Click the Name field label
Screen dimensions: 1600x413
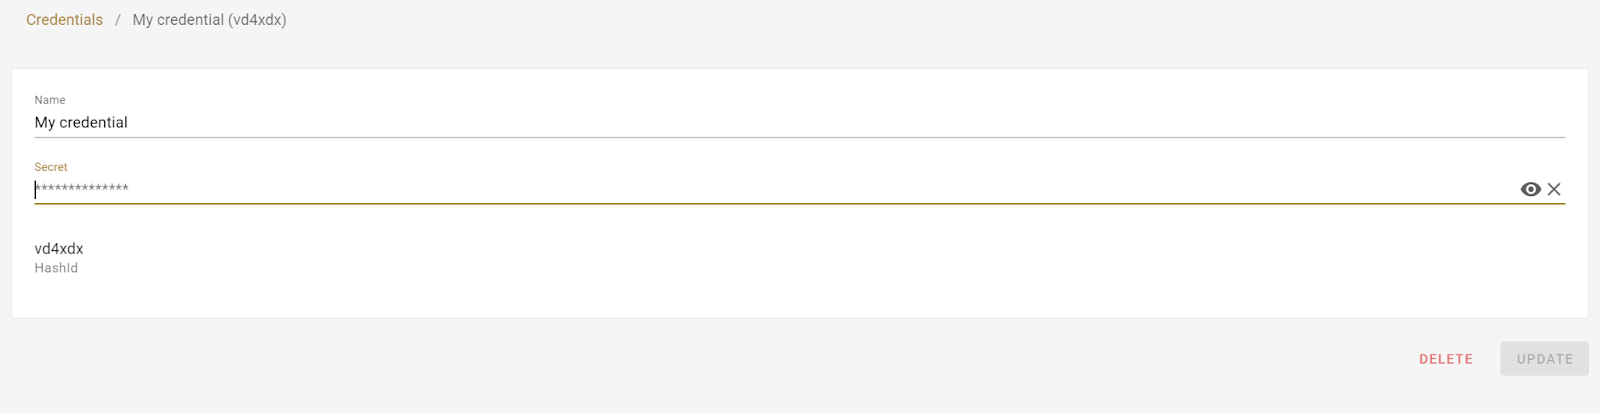click(x=50, y=100)
